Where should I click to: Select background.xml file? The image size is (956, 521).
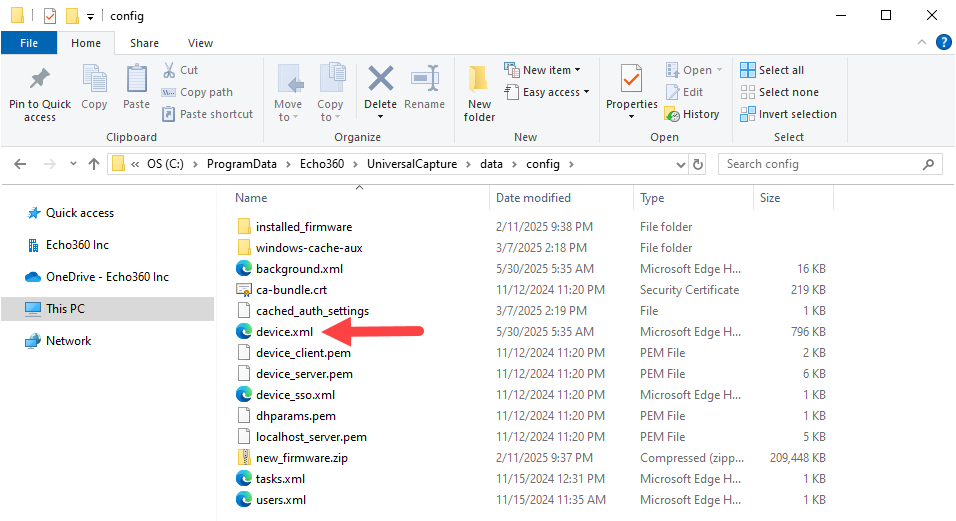[299, 269]
